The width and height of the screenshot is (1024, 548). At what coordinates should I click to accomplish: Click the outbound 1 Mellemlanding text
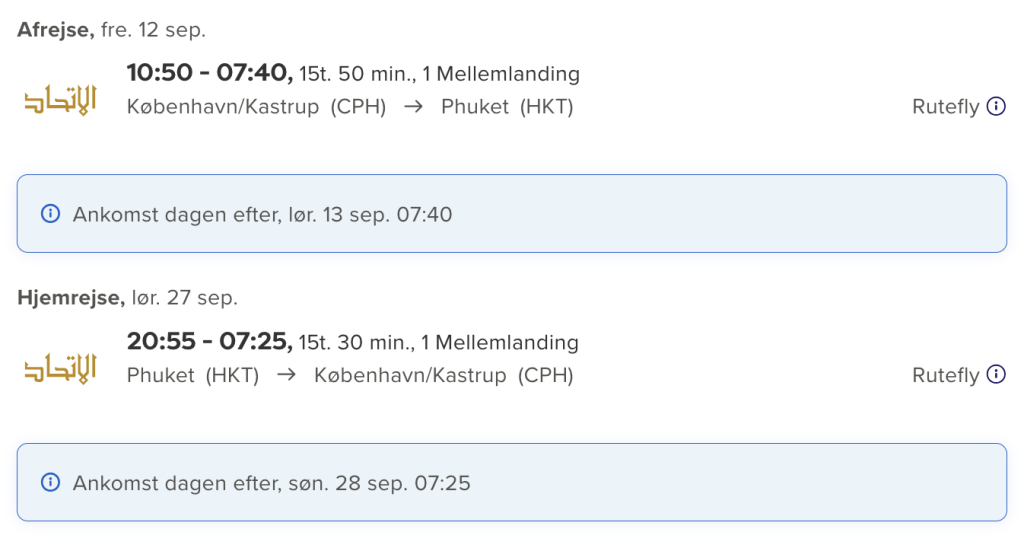[501, 74]
